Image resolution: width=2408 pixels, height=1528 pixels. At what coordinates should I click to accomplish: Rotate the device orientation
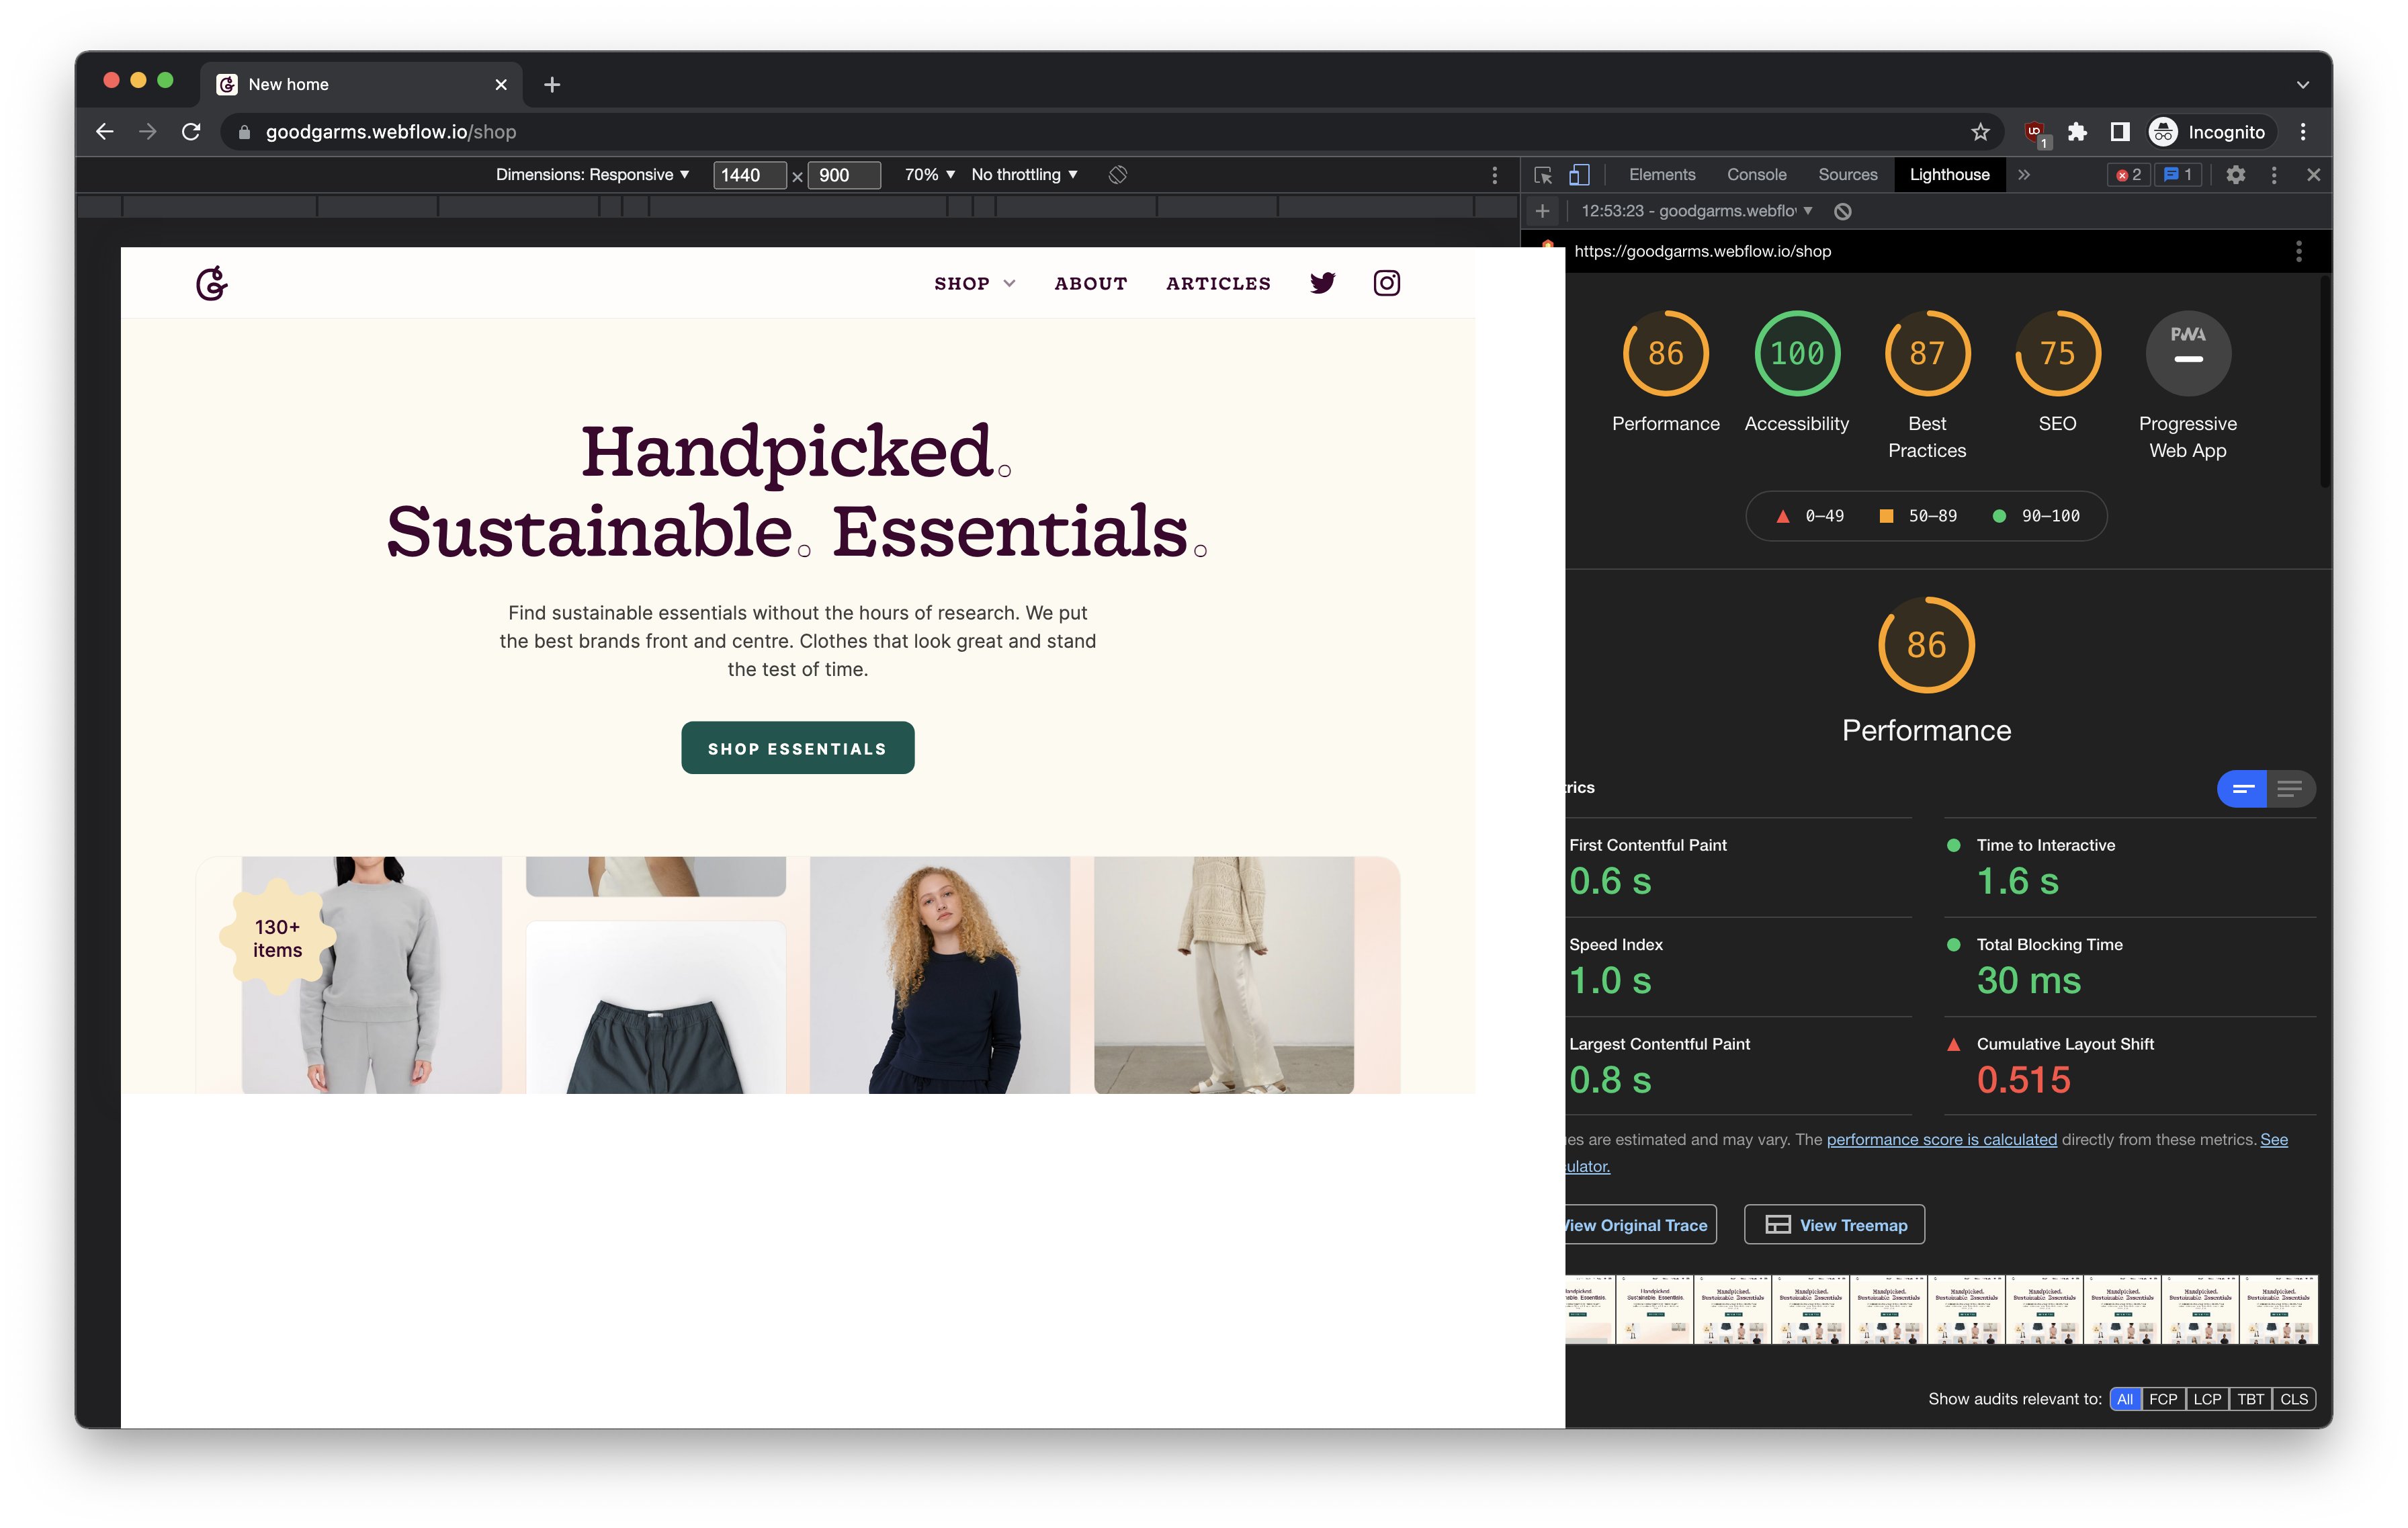tap(1117, 174)
